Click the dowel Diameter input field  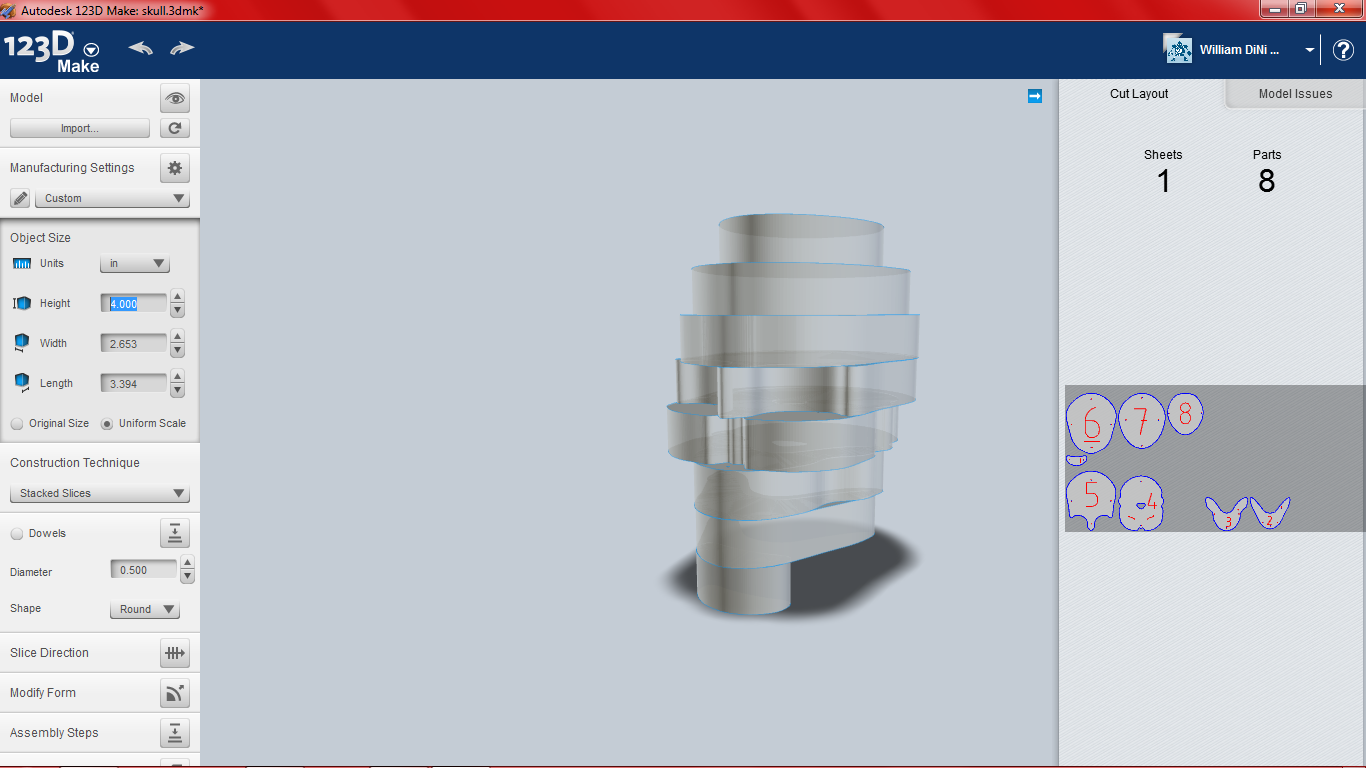click(x=144, y=570)
